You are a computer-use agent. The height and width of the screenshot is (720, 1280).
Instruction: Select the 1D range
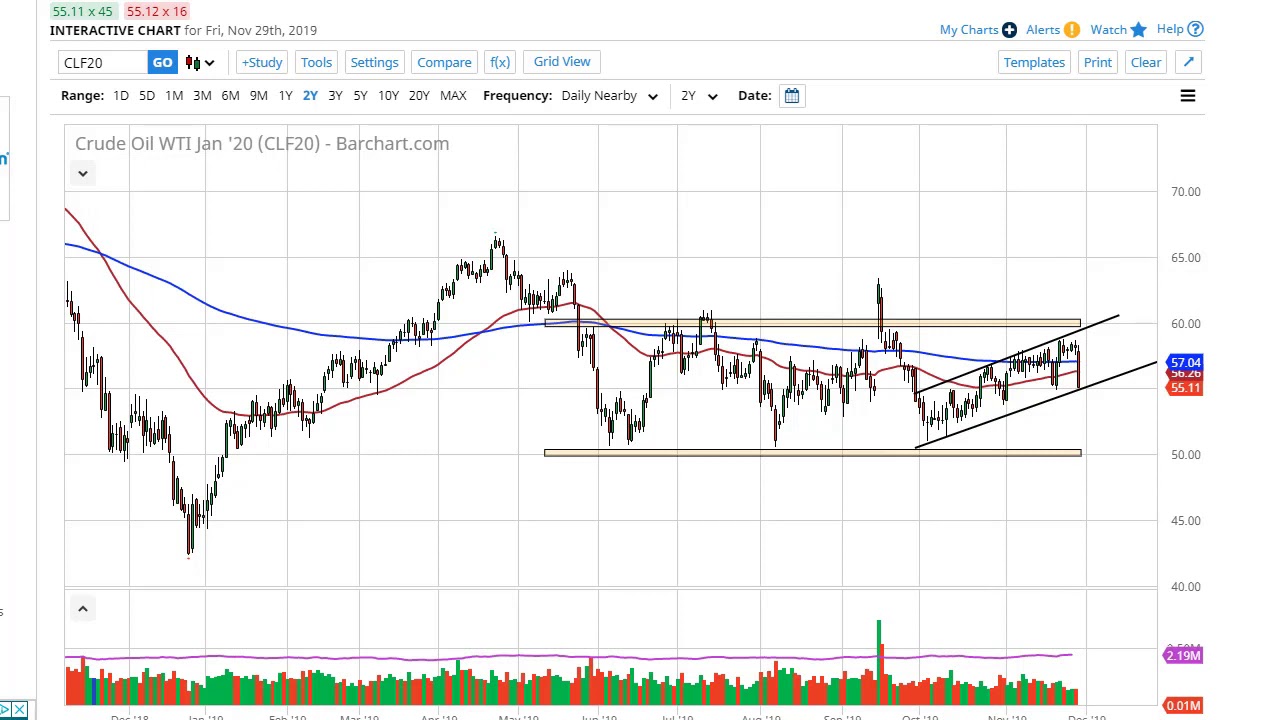[x=121, y=96]
